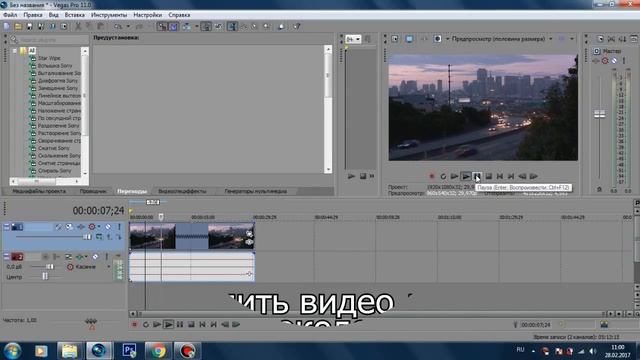Toggle the Enable Snapping toolbar button
This screenshot has height=360, width=640.
162,27
